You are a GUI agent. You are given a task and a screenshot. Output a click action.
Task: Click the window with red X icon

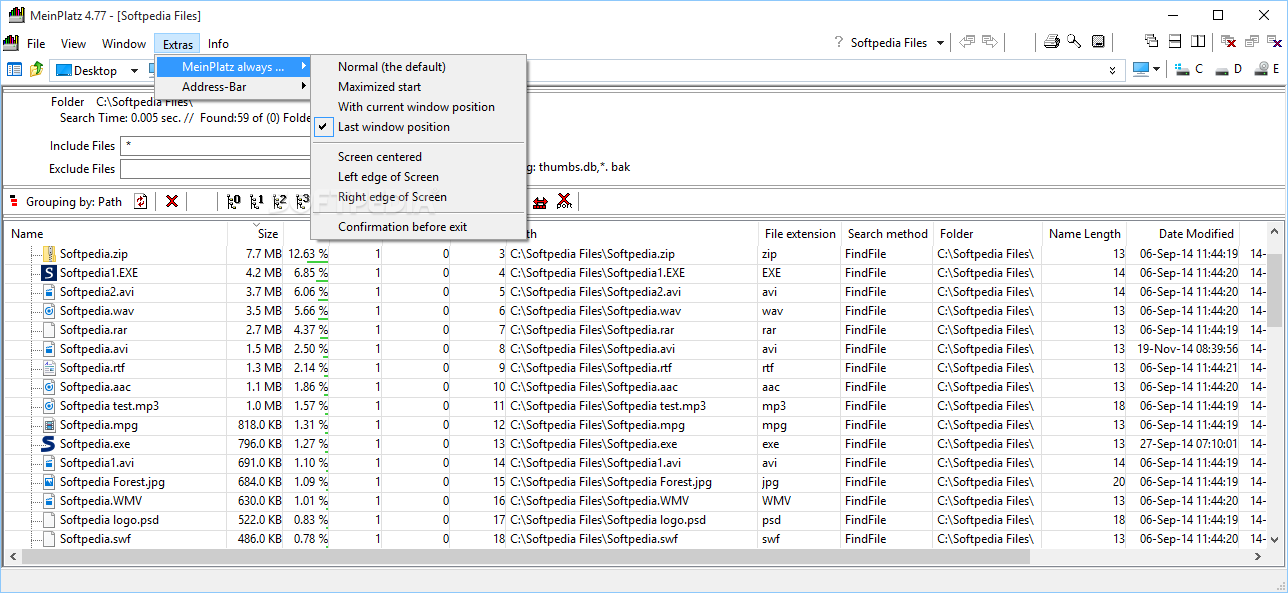click(x=1228, y=42)
